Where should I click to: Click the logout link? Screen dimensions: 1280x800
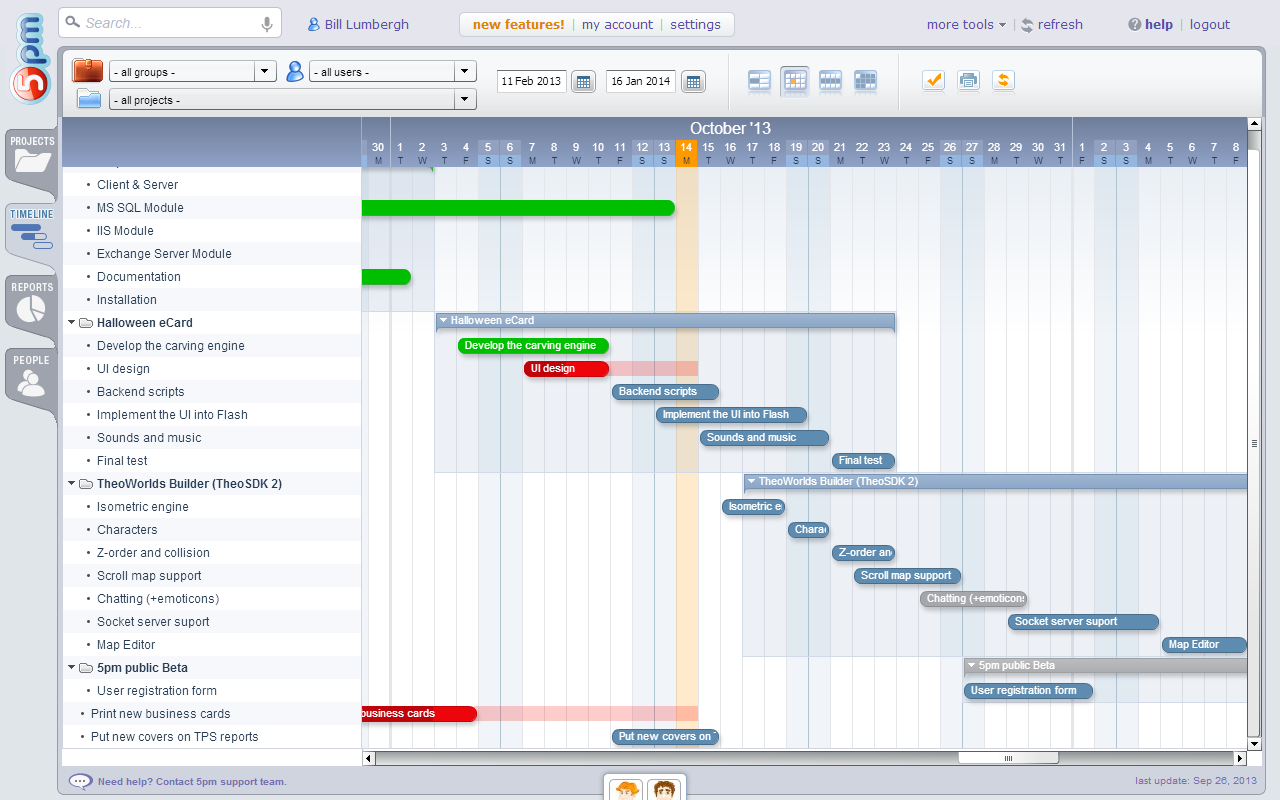pos(1210,24)
